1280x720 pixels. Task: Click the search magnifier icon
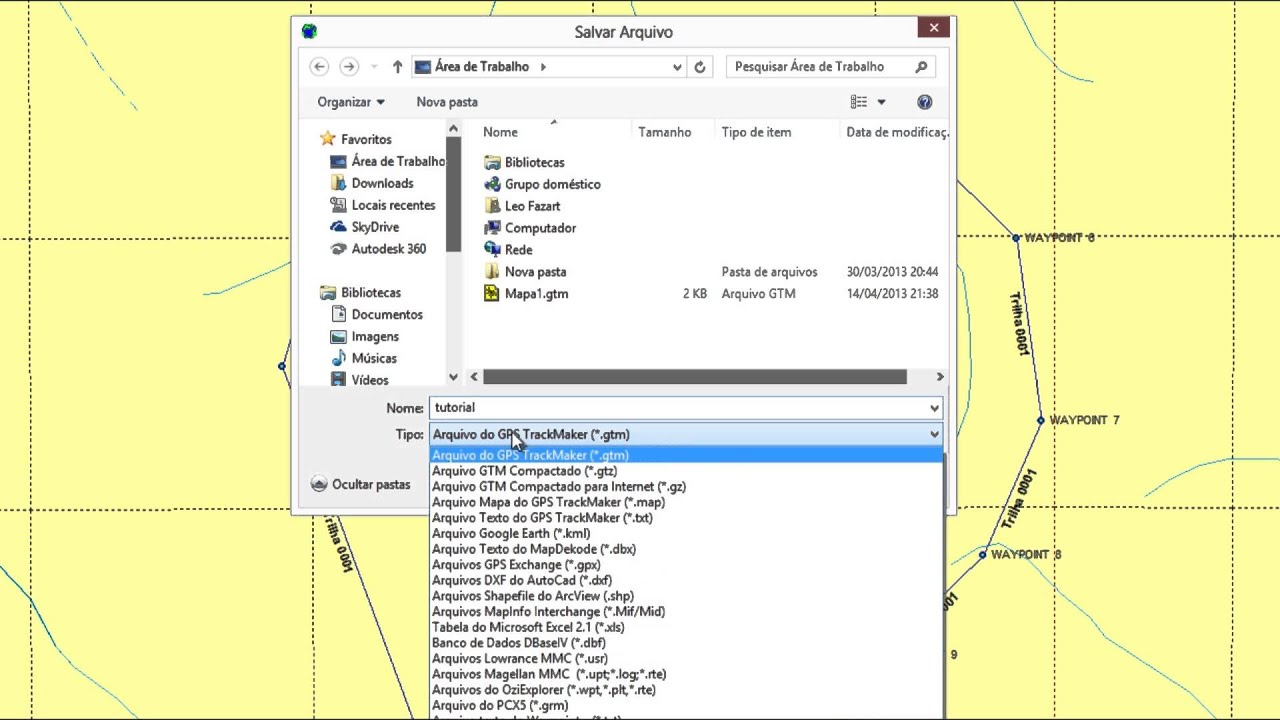click(921, 67)
